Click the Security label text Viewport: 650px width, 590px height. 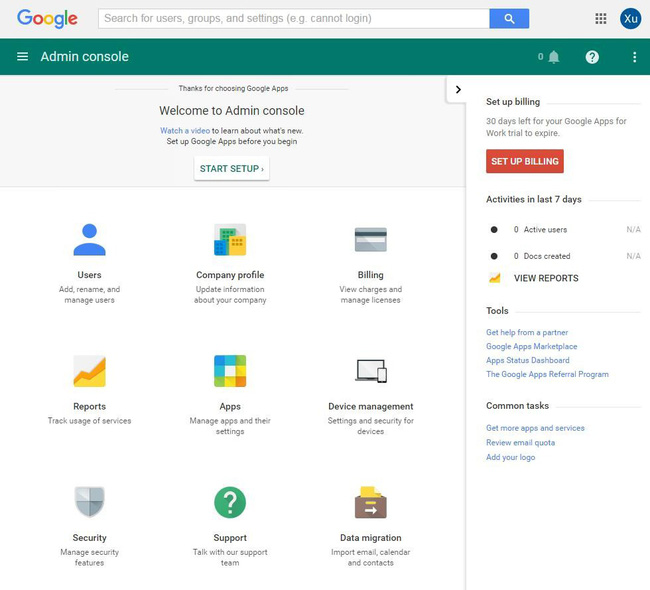tap(89, 538)
